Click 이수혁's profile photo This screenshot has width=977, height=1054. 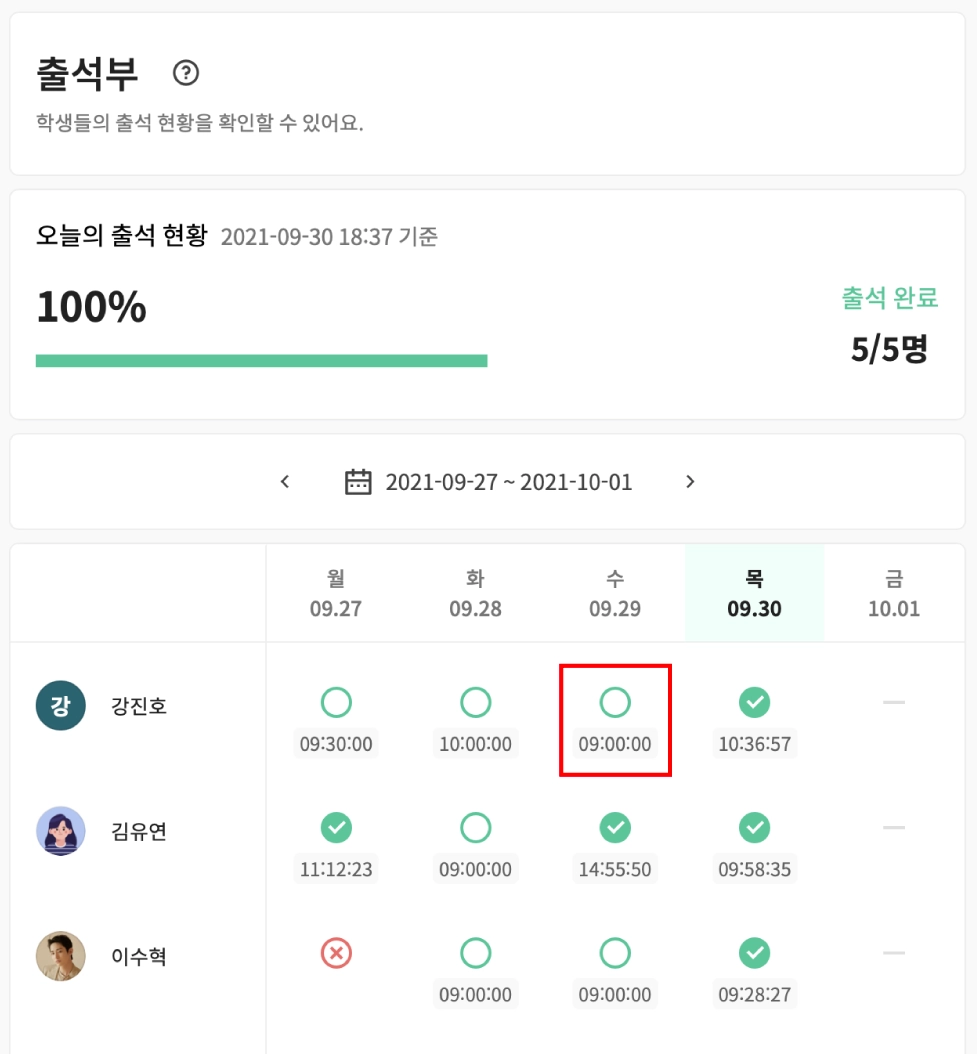(60, 956)
